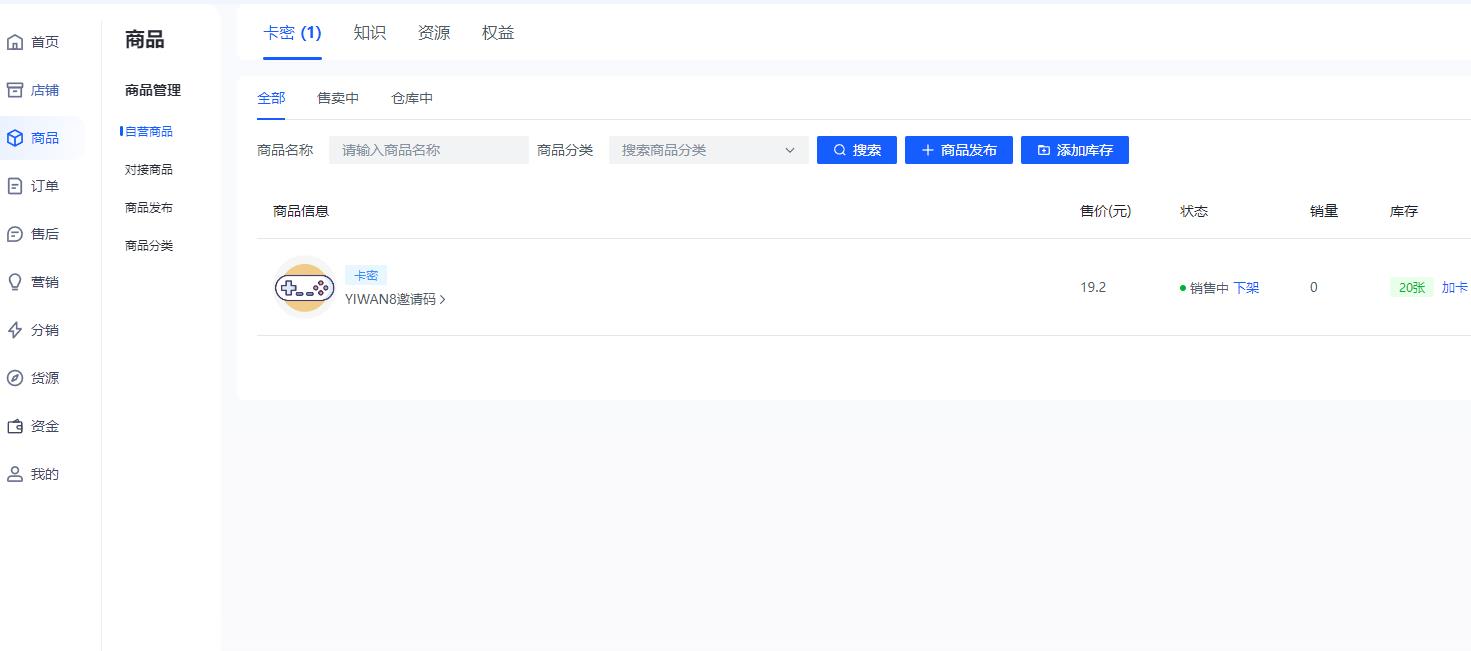Switch to the 仓库中 filter tab
Viewport: 1471px width, 651px height.
411,97
